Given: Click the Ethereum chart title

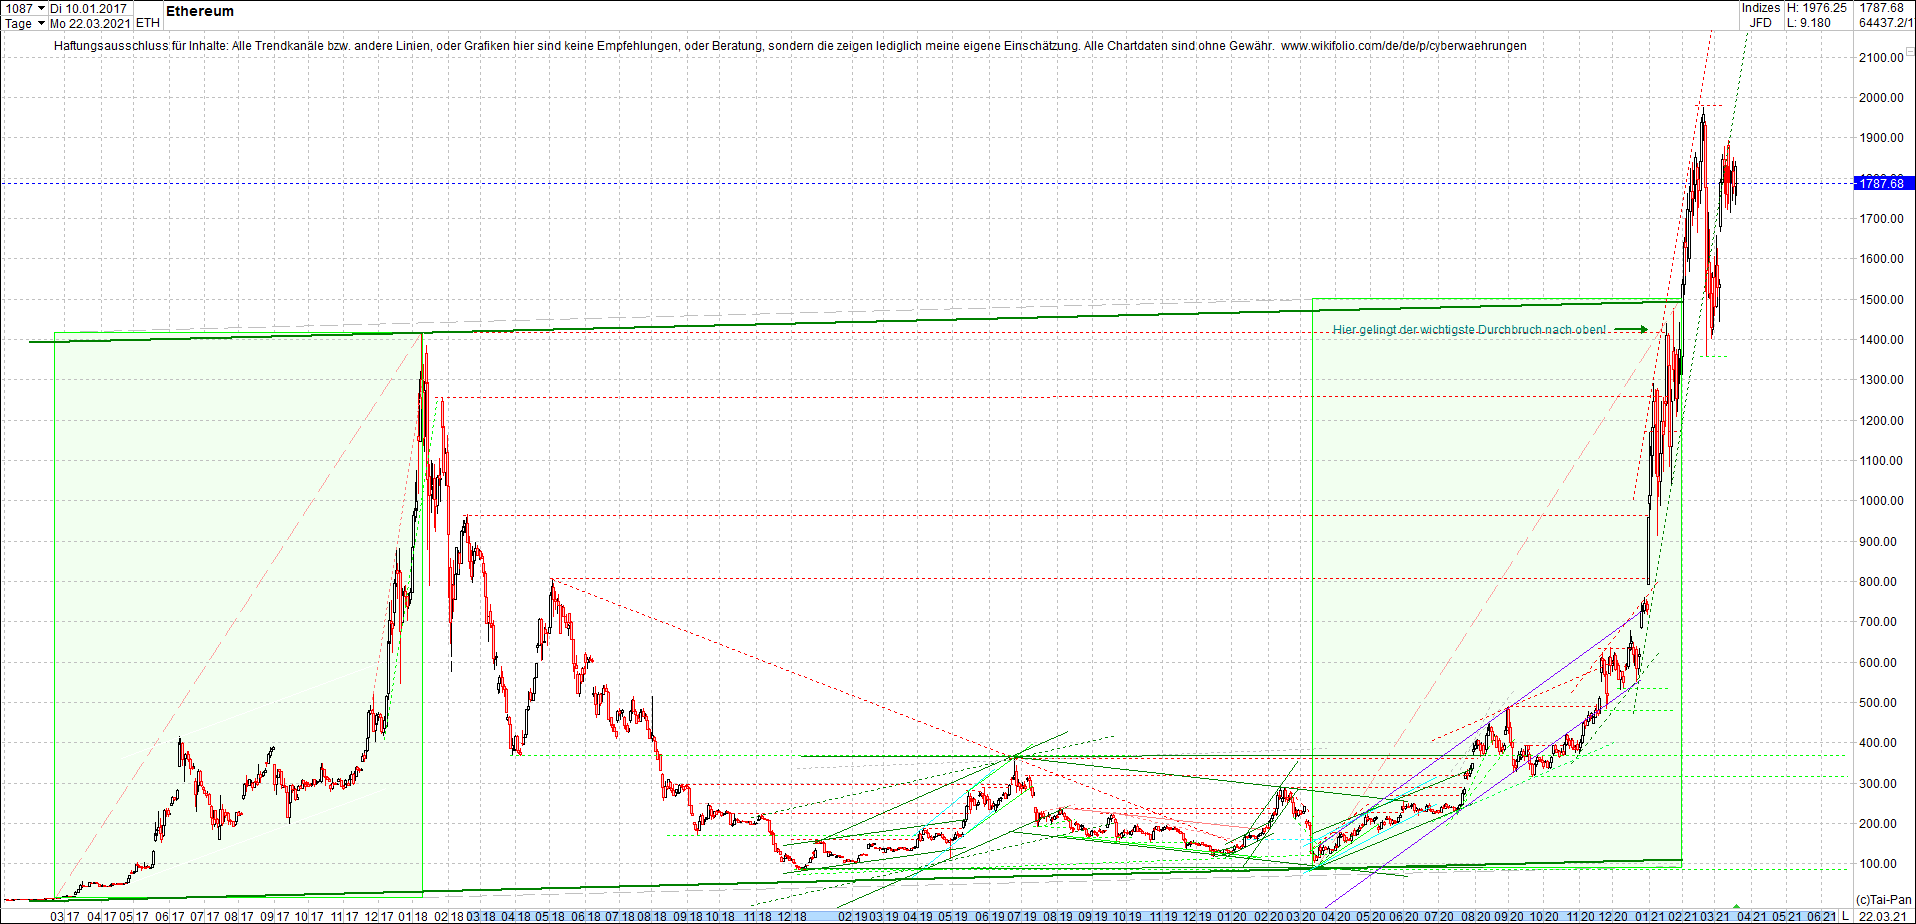Looking at the screenshot, I should click(x=200, y=11).
